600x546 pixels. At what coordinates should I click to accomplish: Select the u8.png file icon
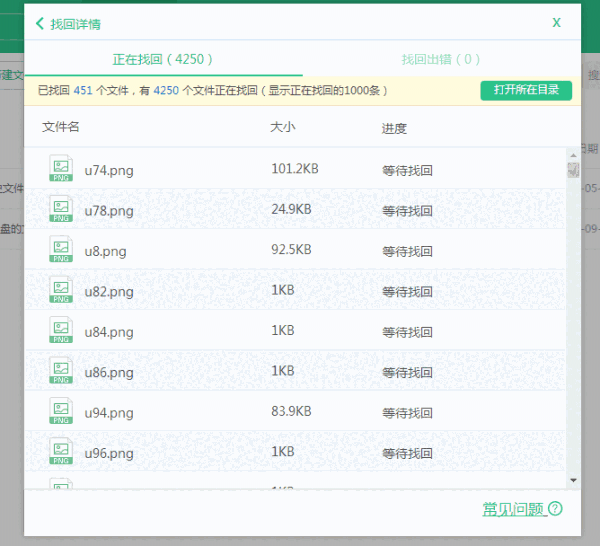coord(62,250)
